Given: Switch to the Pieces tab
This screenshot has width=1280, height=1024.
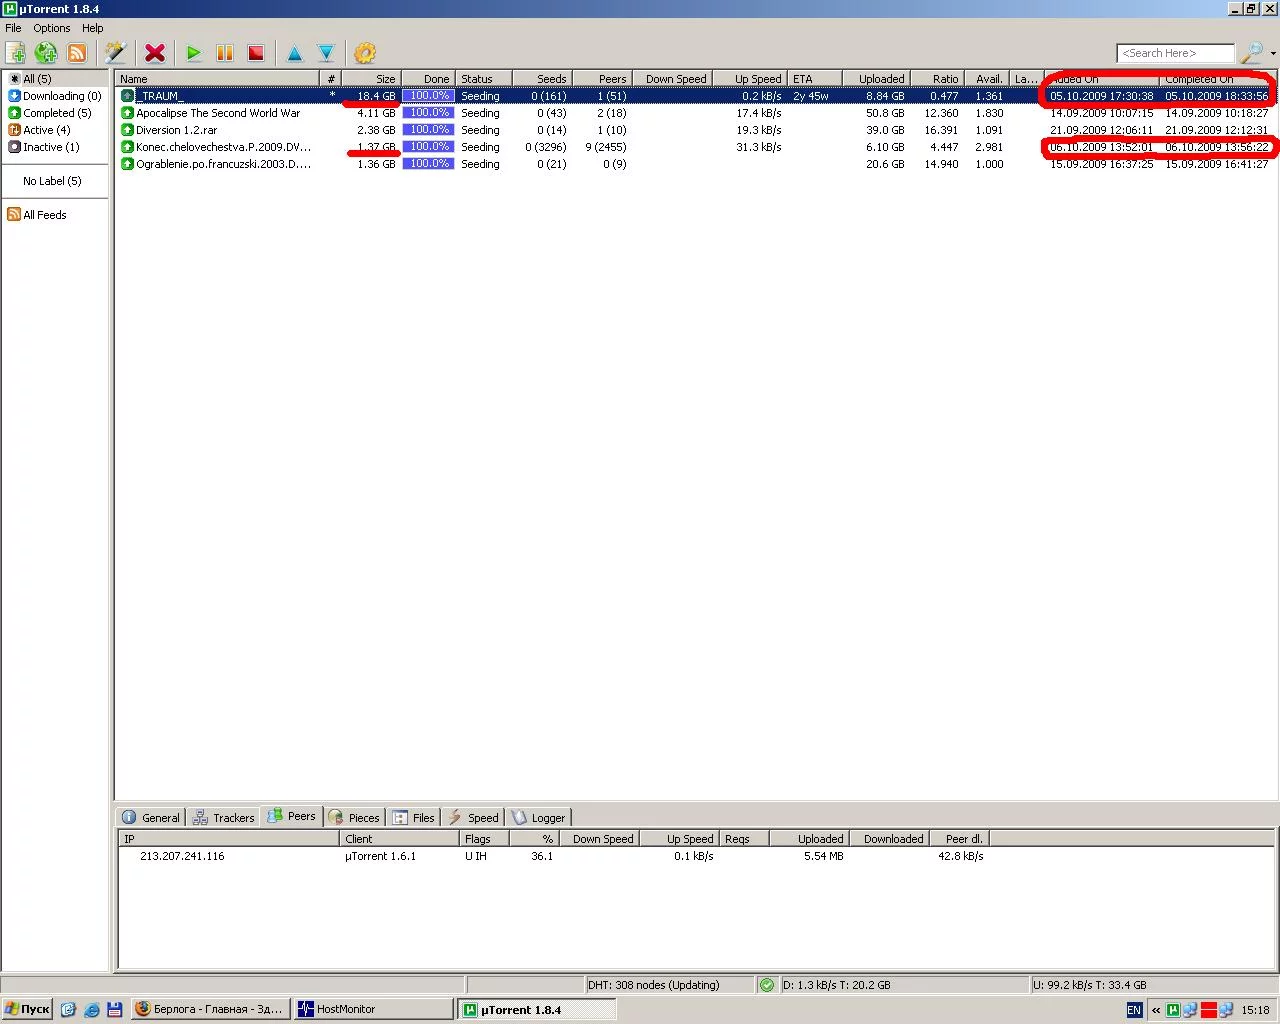Looking at the screenshot, I should (354, 818).
